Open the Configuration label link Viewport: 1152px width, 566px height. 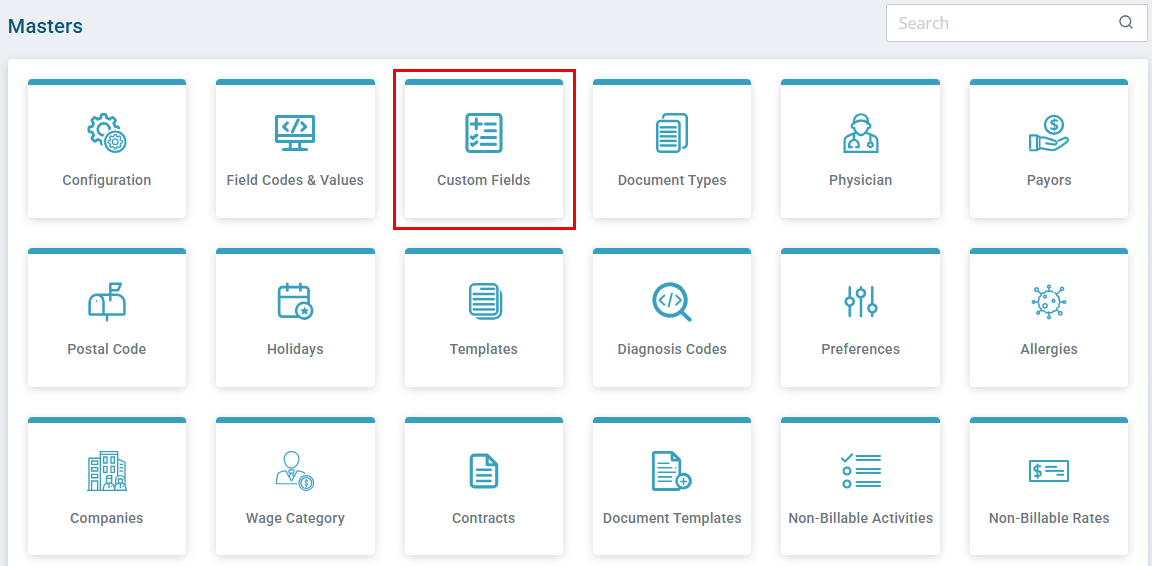point(107,180)
